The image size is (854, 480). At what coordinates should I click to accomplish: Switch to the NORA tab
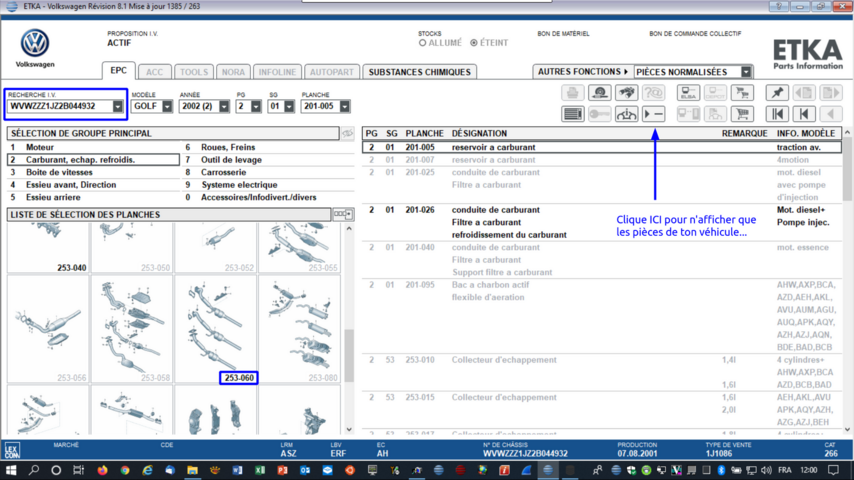233,72
